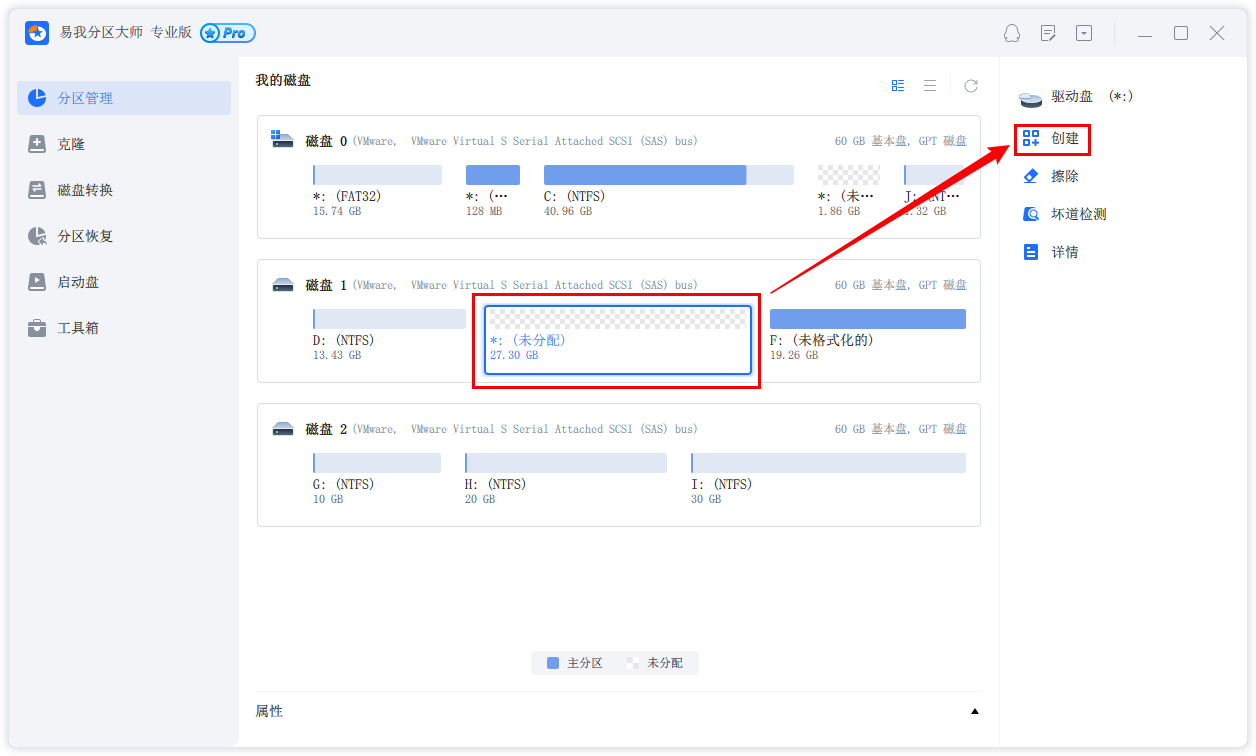Open the feedback/notes icon in title bar

1048,33
